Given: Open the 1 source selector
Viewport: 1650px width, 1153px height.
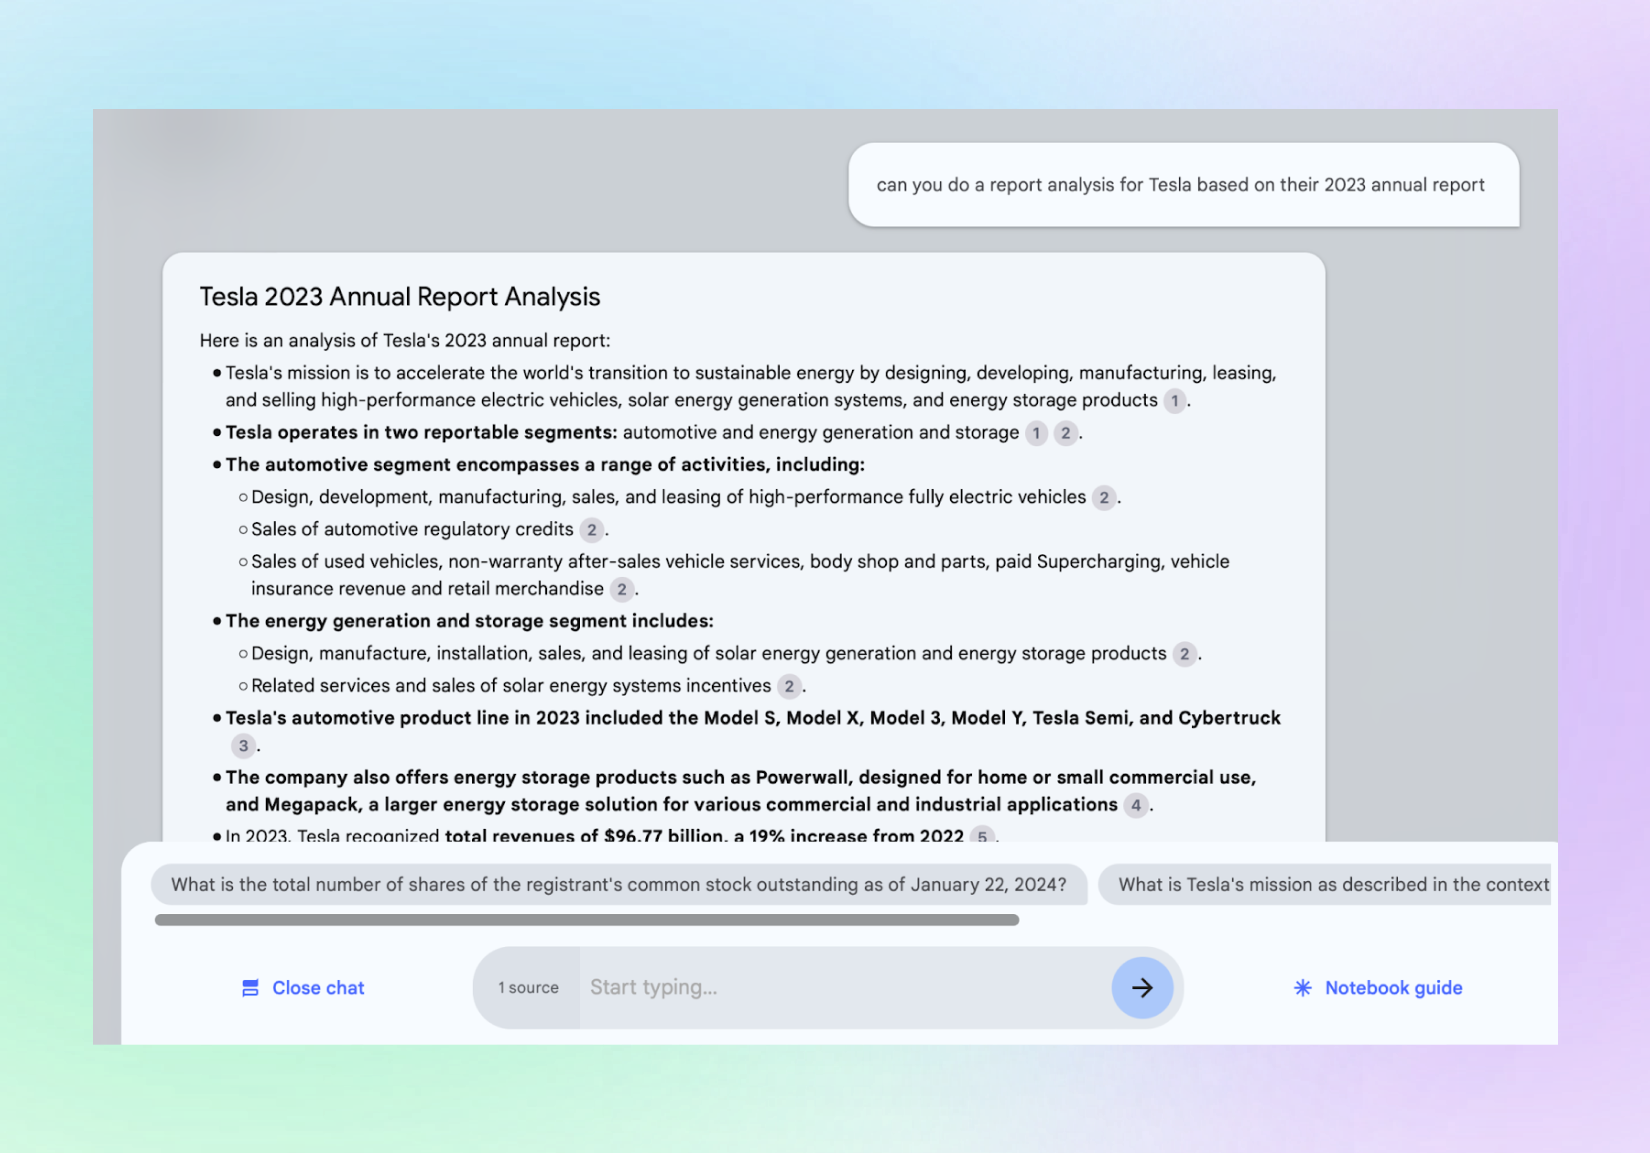Looking at the screenshot, I should 528,988.
